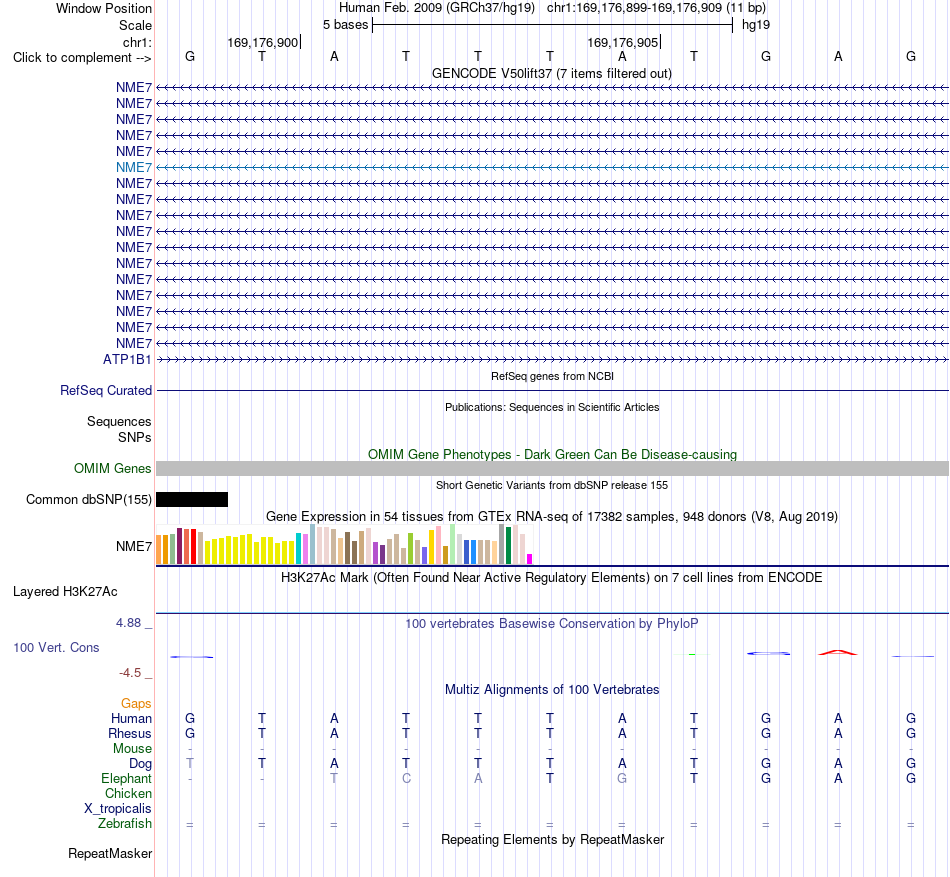950x877 pixels.
Task: Select the highlighted light-blue NME7 transcript label
Action: pos(134,167)
